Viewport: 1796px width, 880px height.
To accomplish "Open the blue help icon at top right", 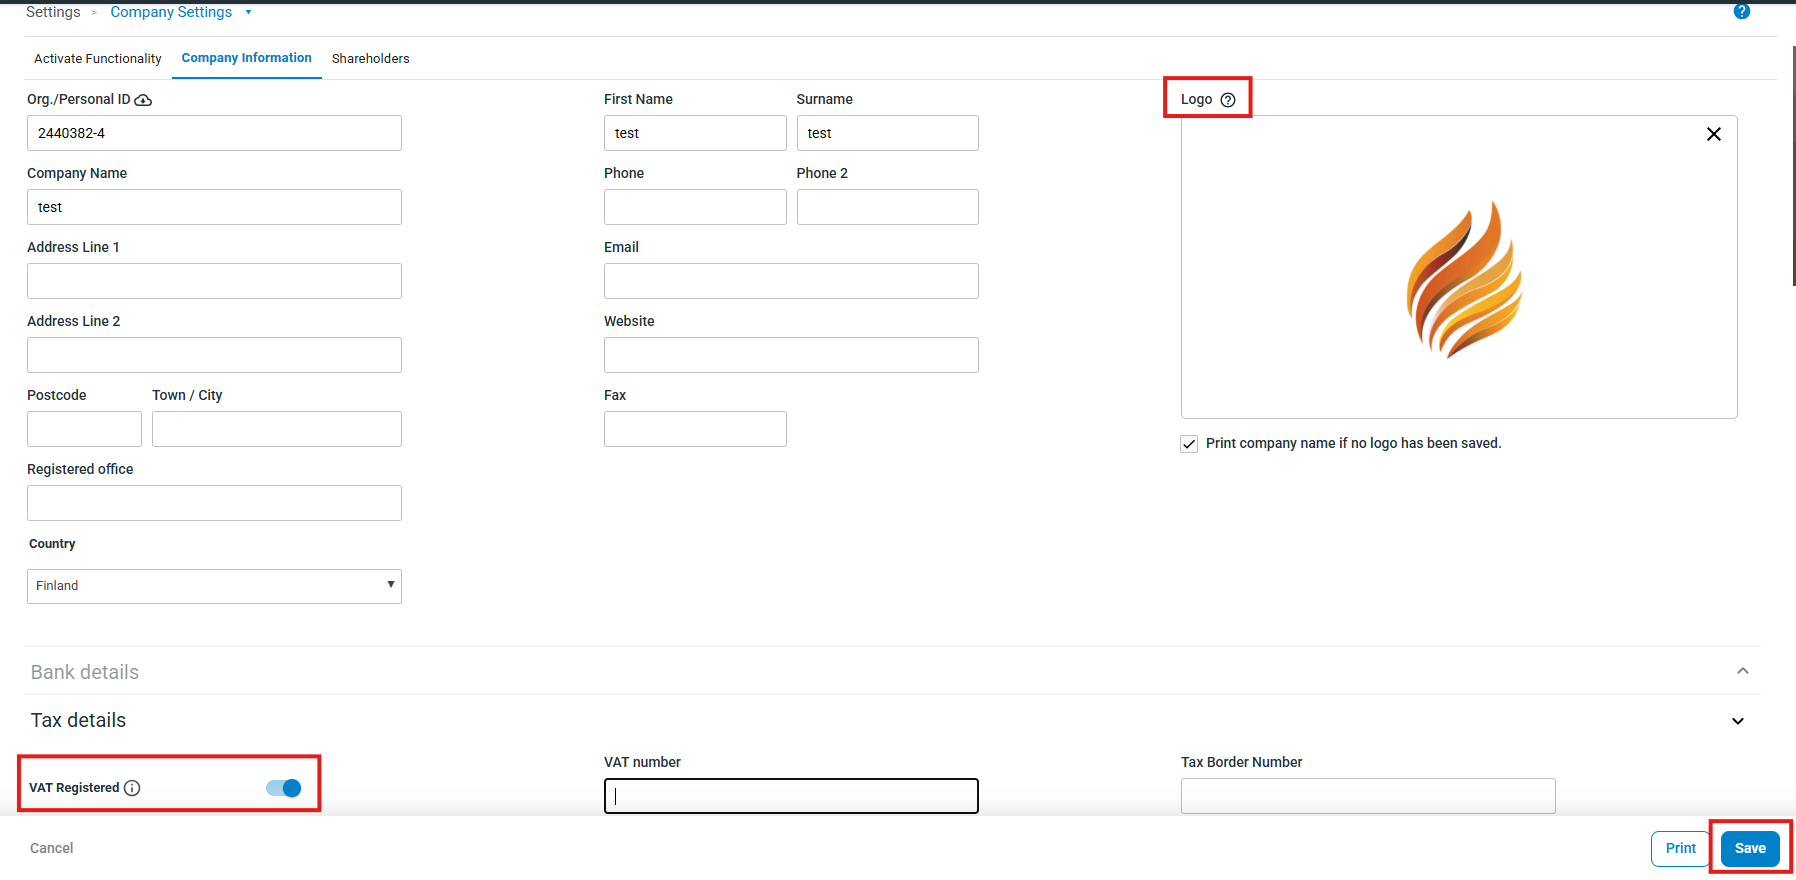I will point(1741,12).
